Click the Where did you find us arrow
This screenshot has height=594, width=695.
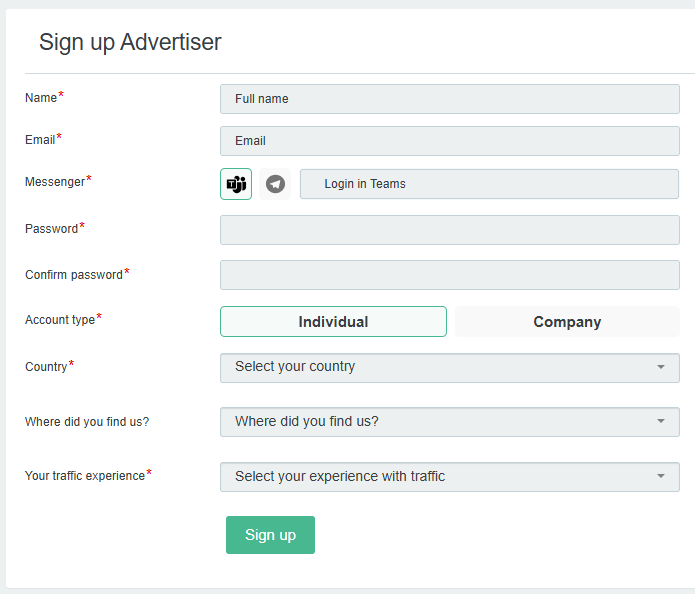(x=661, y=422)
